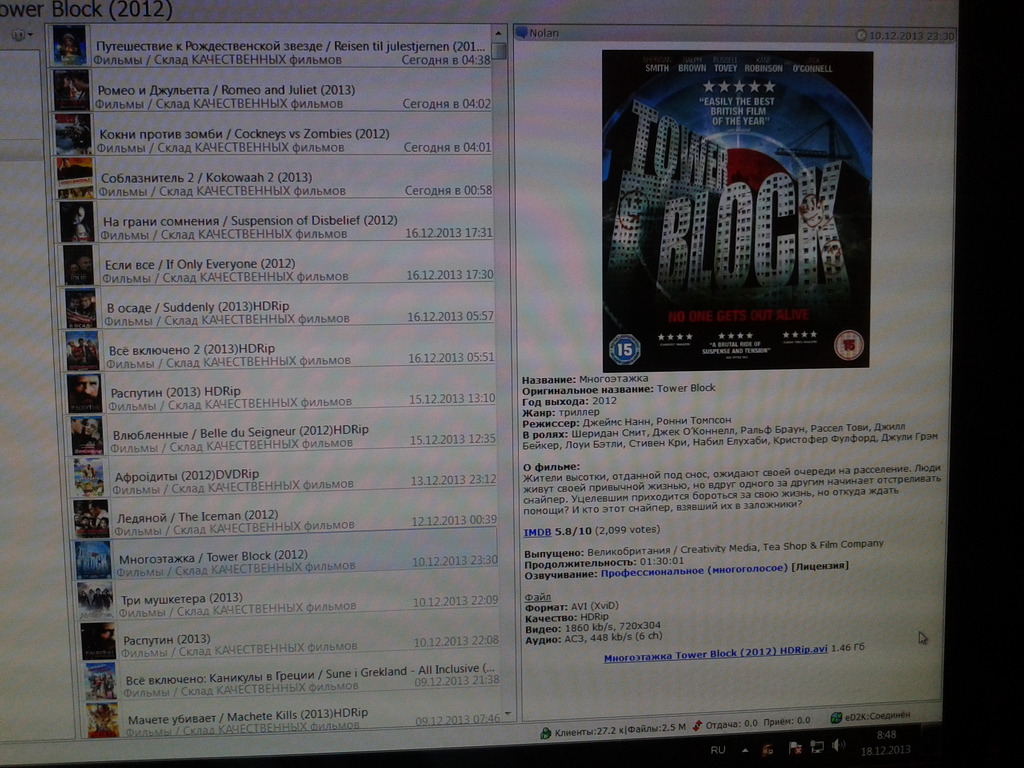Click the clock icon beside the post date
This screenshot has height=768, width=1024.
pyautogui.click(x=861, y=35)
